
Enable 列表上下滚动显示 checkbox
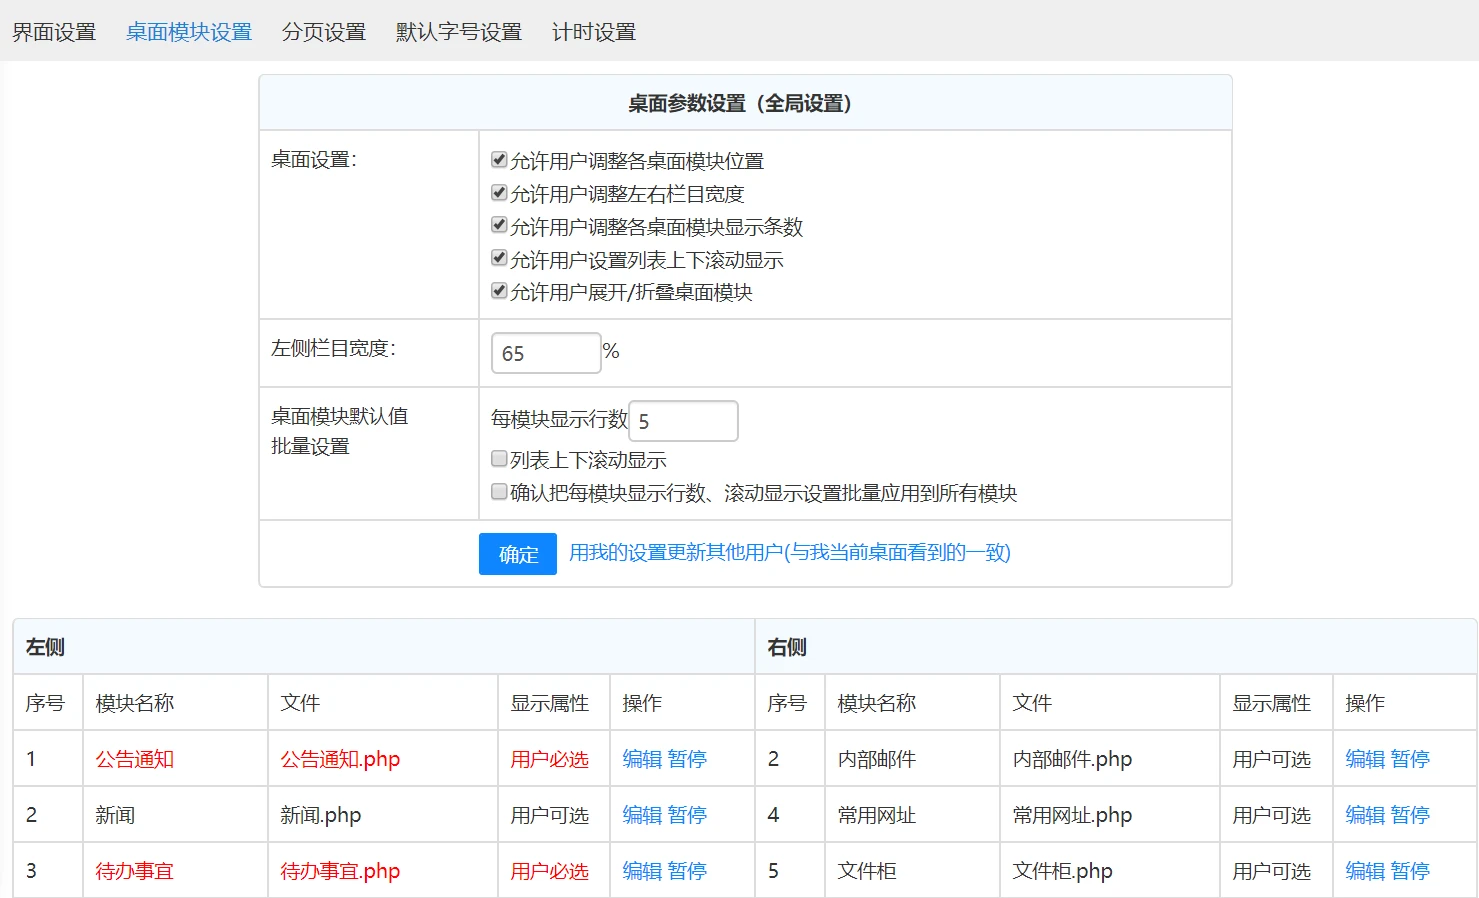click(499, 458)
